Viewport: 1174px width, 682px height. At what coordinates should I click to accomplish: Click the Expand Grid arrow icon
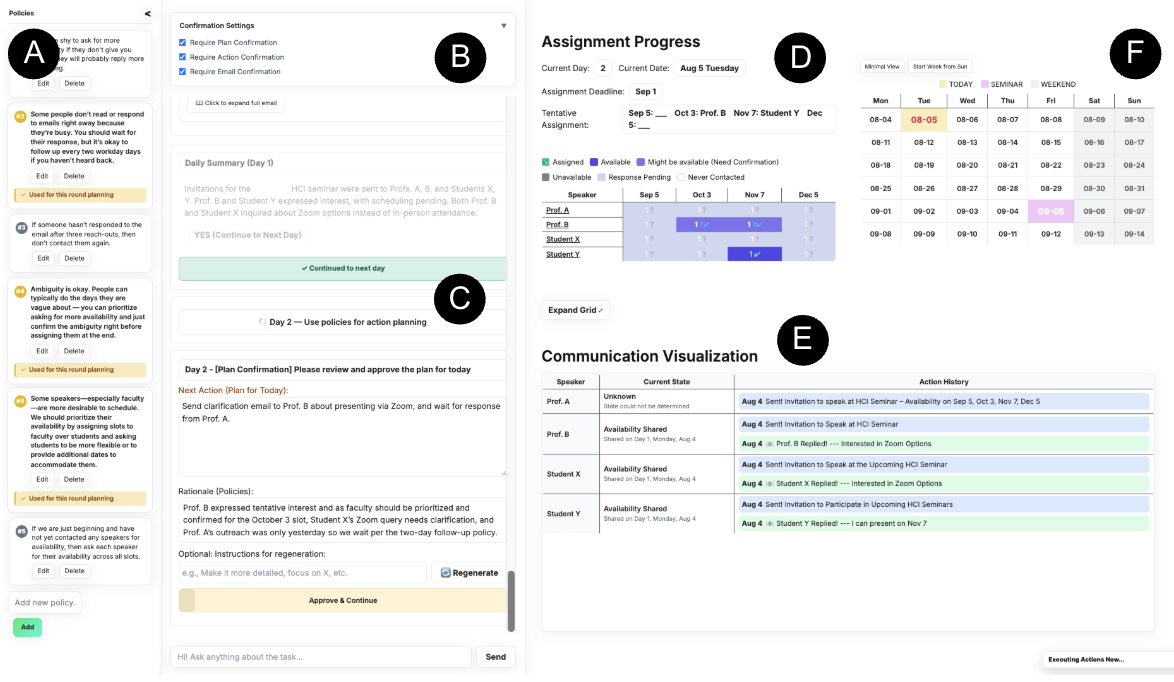(600, 311)
